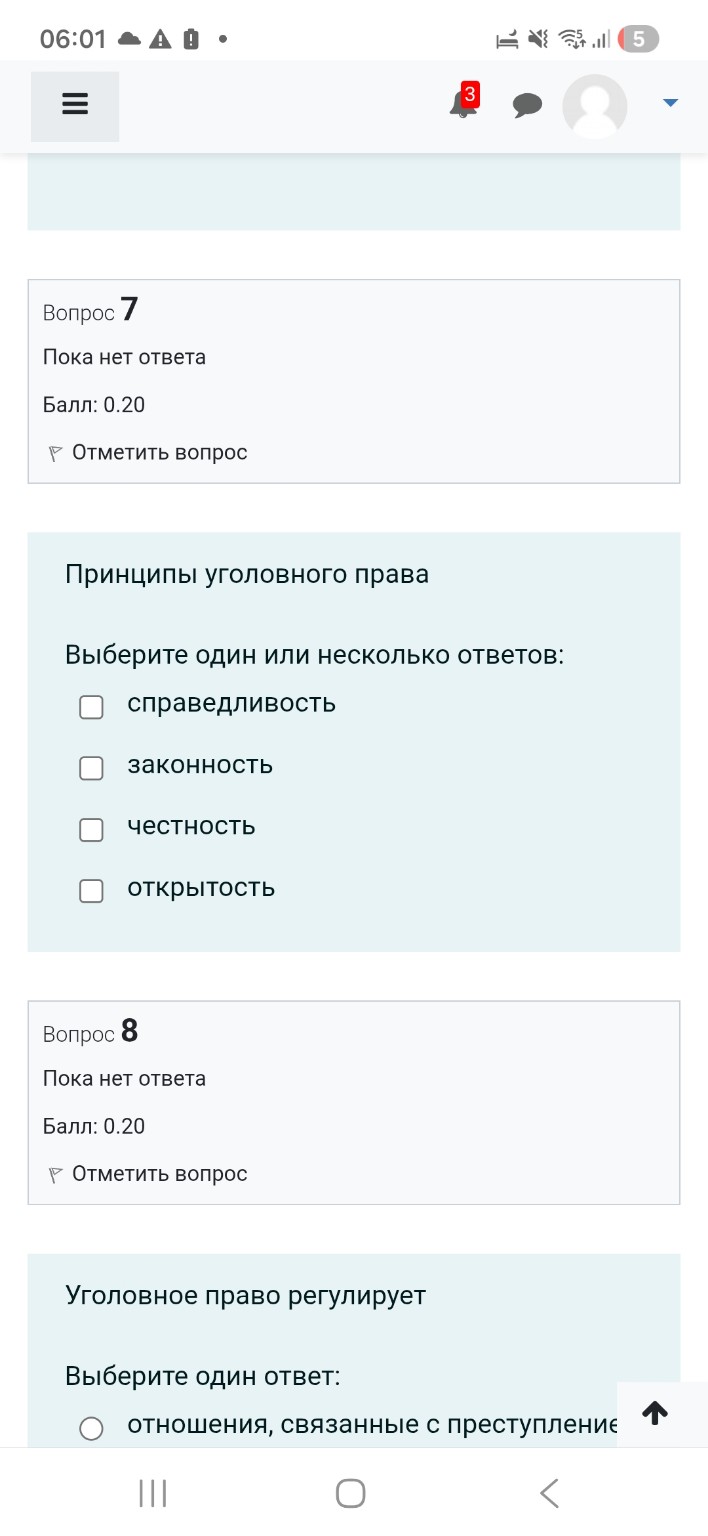Open messages via the chat bubble icon
Screen dimensions: 708x1536
coord(528,104)
